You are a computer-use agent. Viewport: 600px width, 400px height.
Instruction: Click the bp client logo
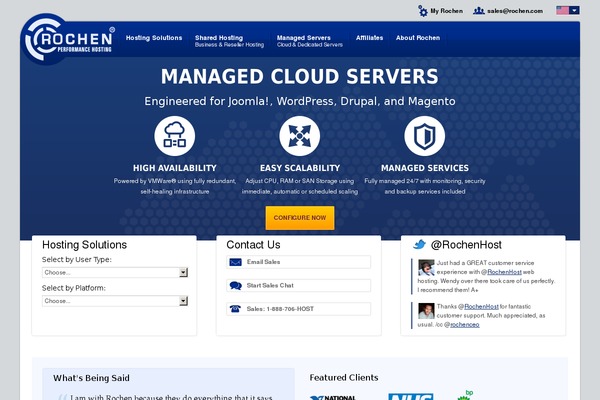coord(466,395)
